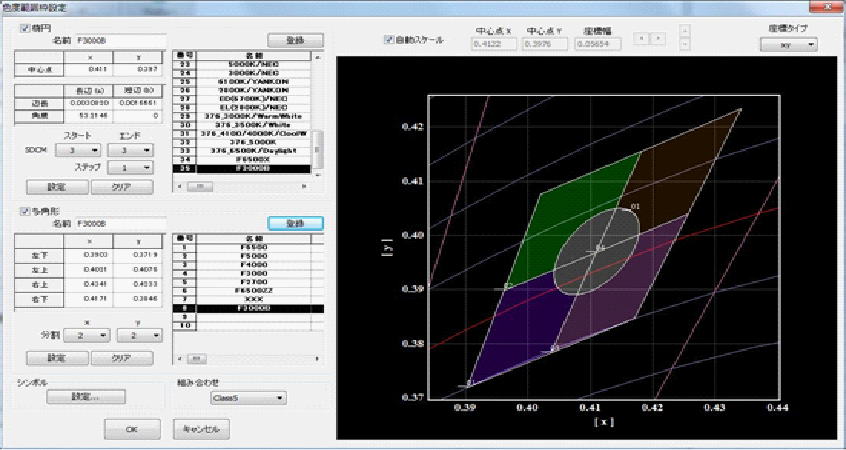This screenshot has width=846, height=450.
Task: Click 登録 button in ellipse section
Action: [x=296, y=40]
